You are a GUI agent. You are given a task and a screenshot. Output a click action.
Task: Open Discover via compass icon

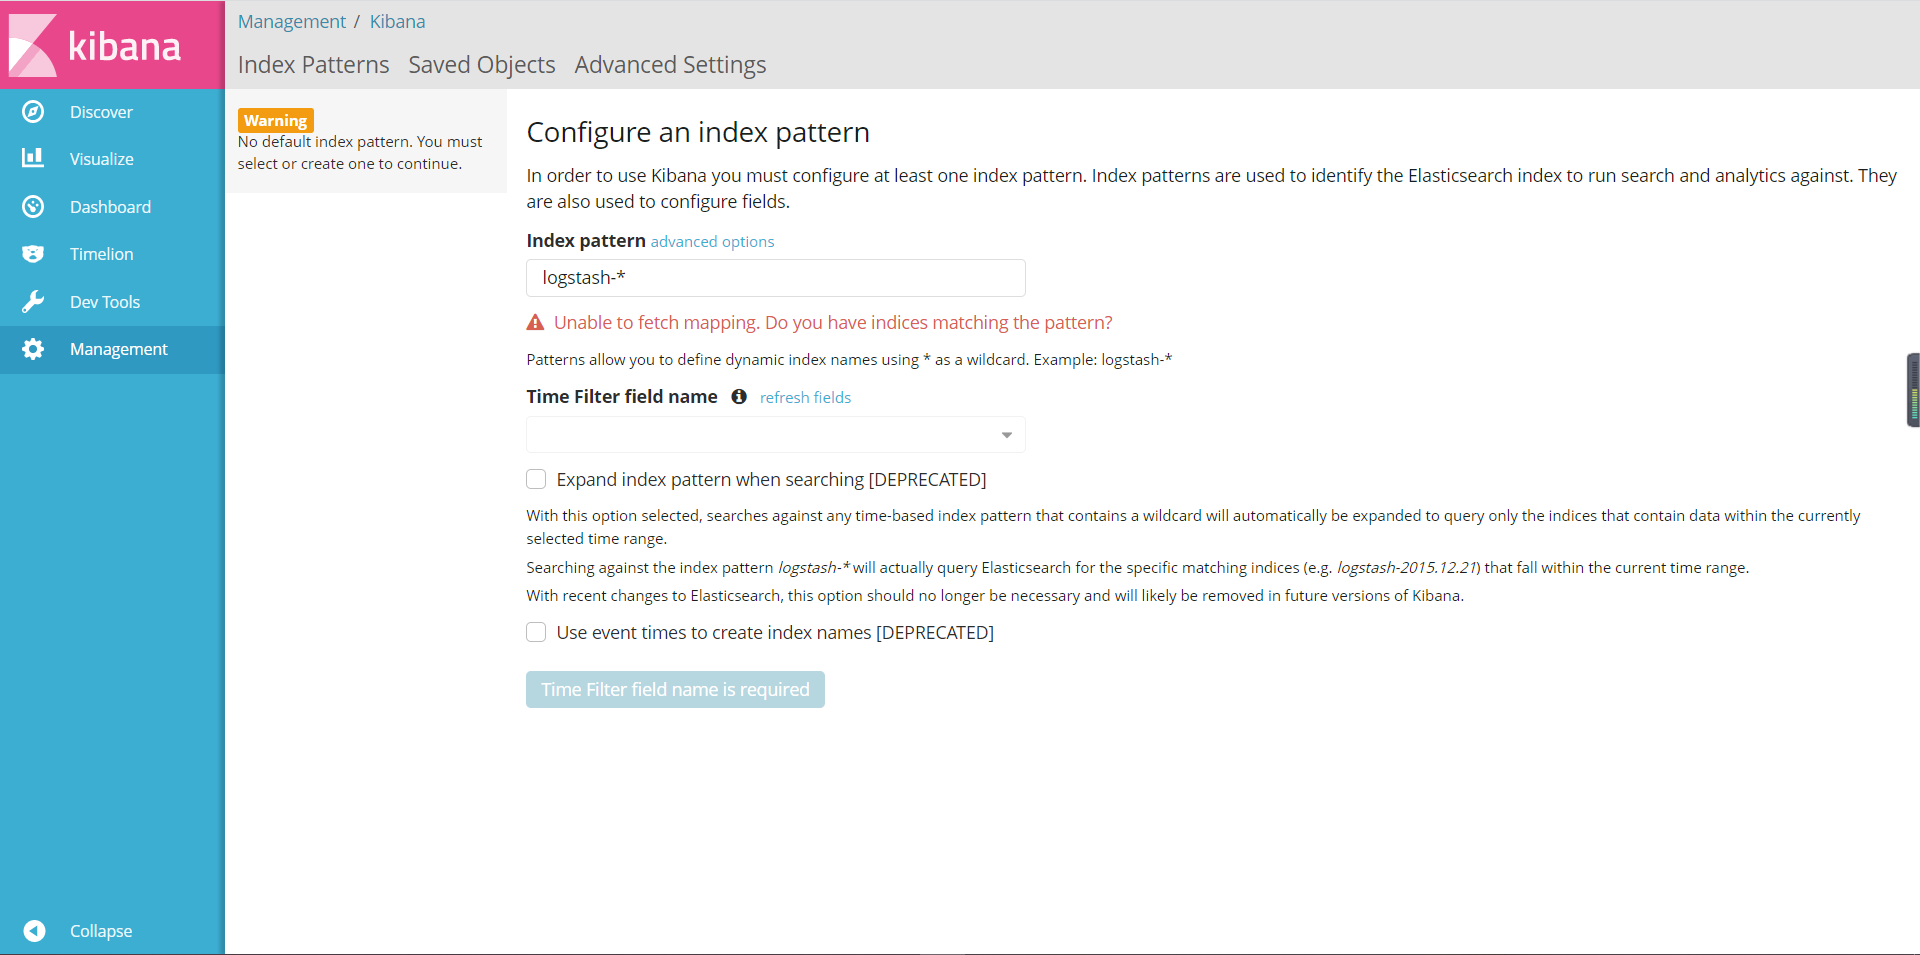pos(33,112)
